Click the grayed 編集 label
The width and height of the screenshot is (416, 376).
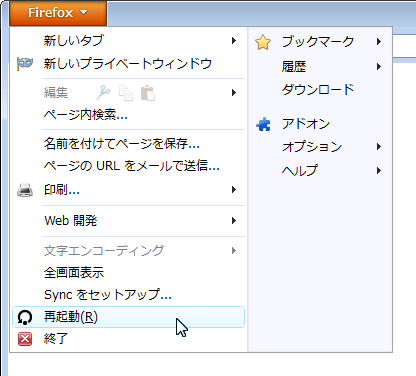(56, 92)
